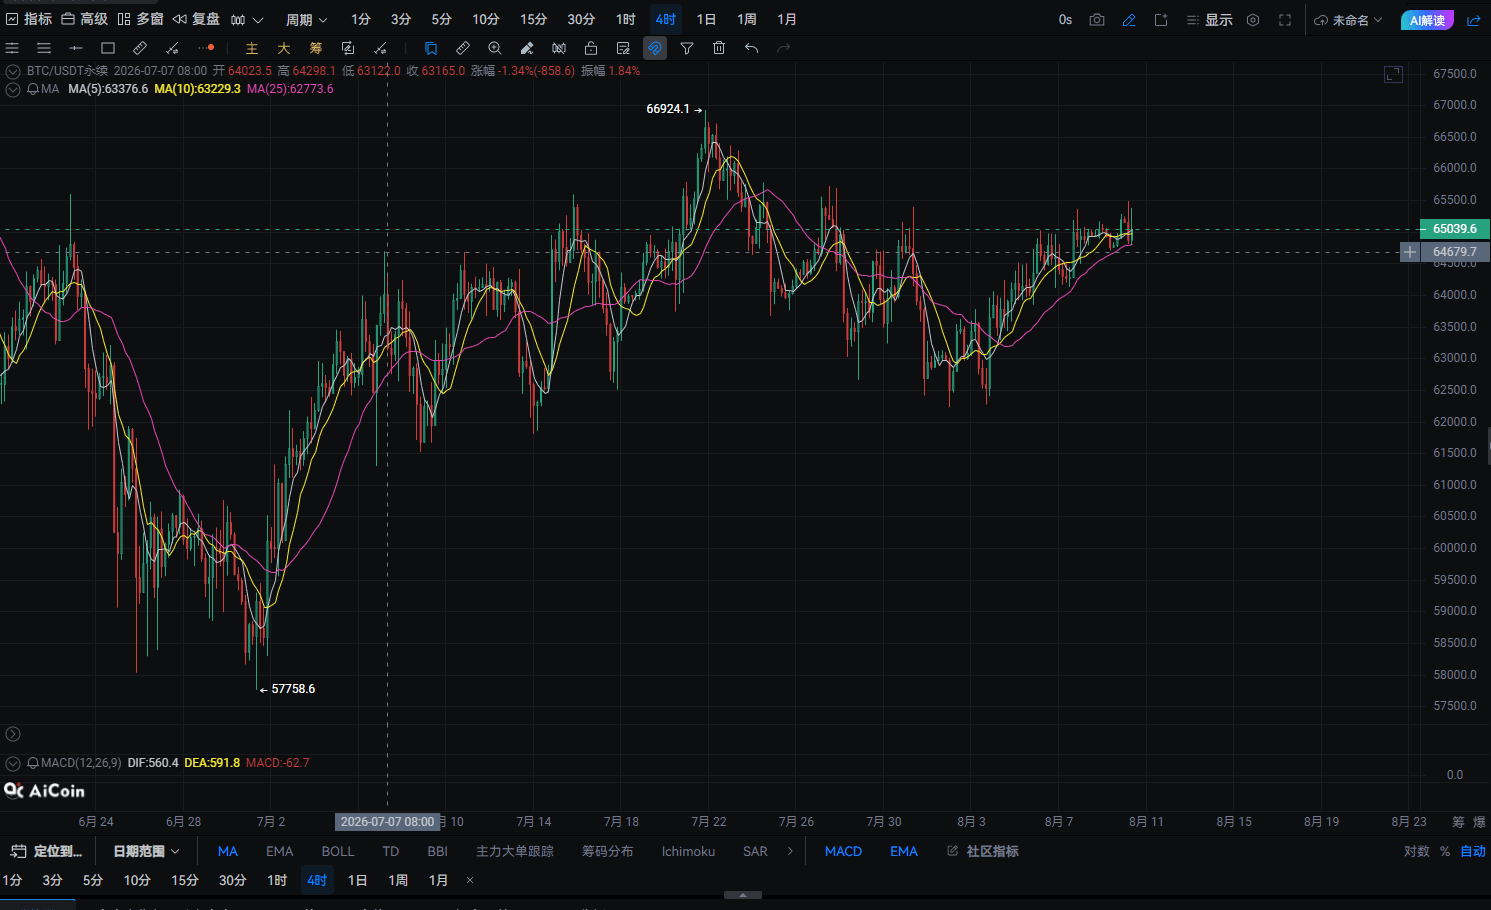Open the 周期 period dropdown
Screen dimensions: 1491x910
306,20
